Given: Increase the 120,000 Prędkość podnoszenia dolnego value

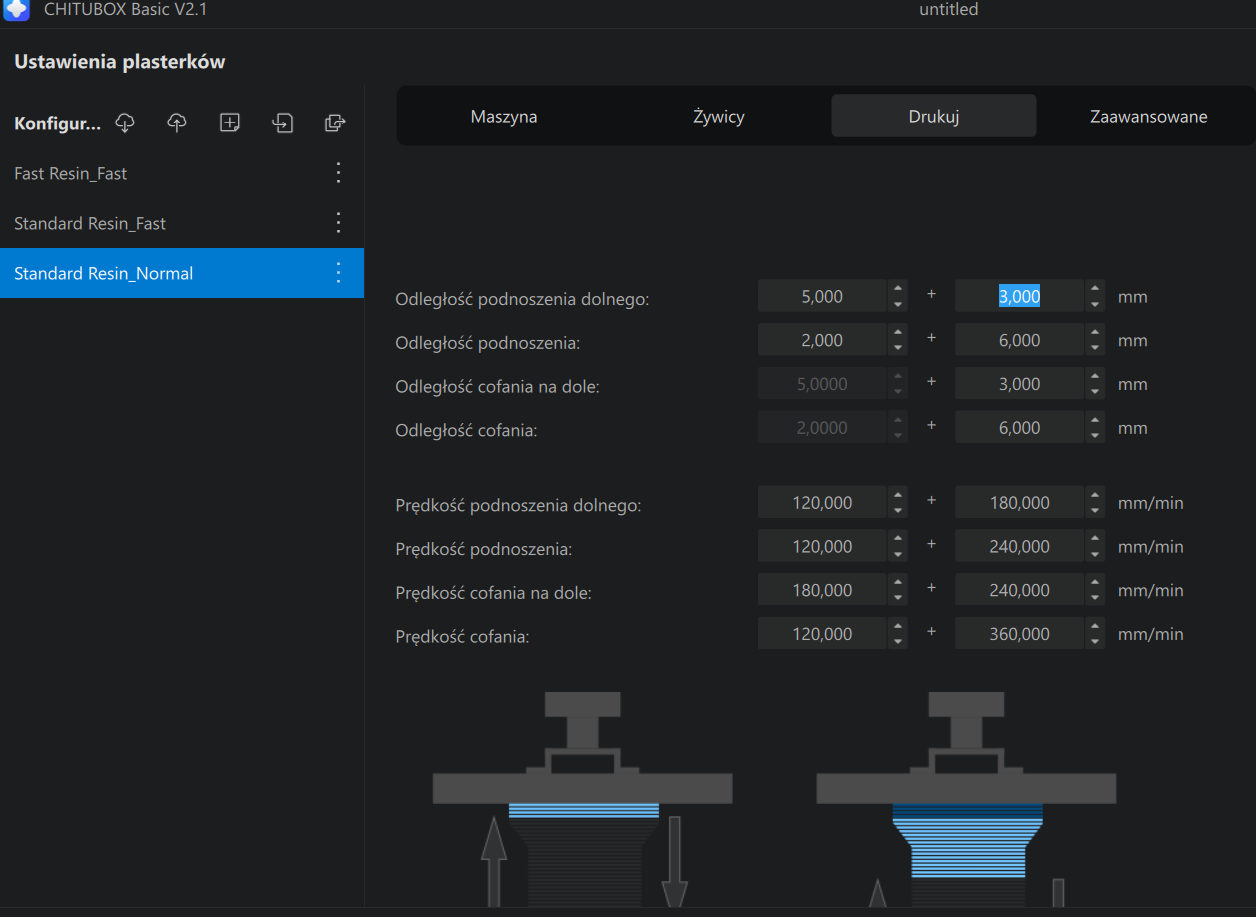Looking at the screenshot, I should 898,495.
